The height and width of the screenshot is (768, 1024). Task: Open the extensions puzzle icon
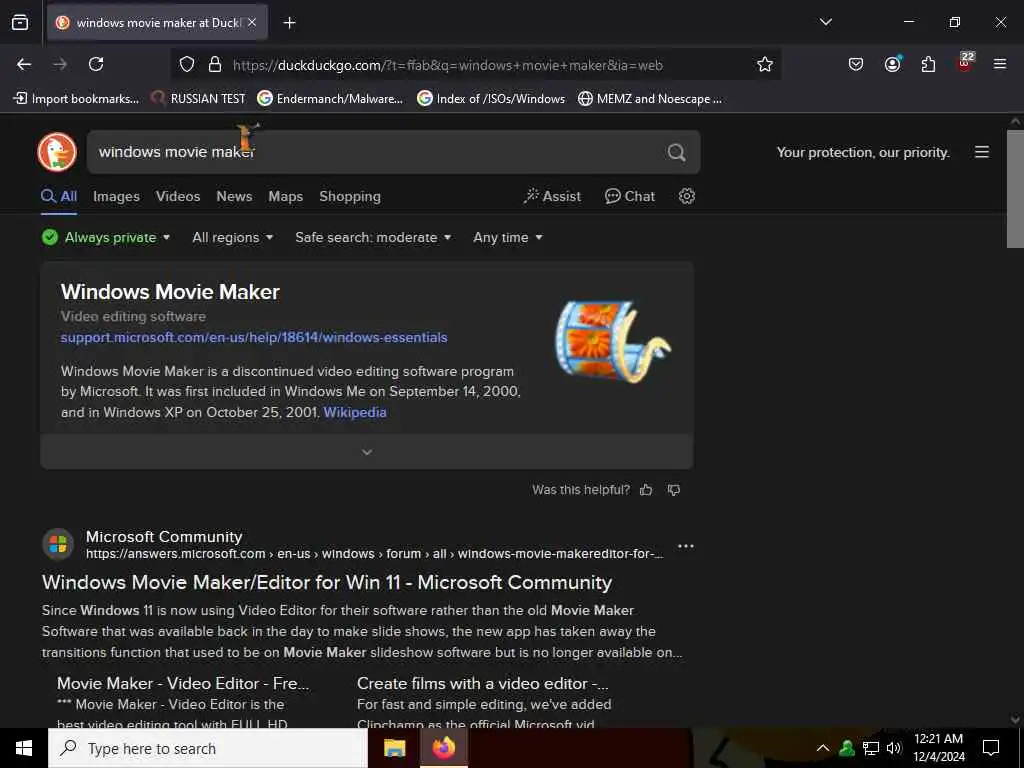point(928,64)
